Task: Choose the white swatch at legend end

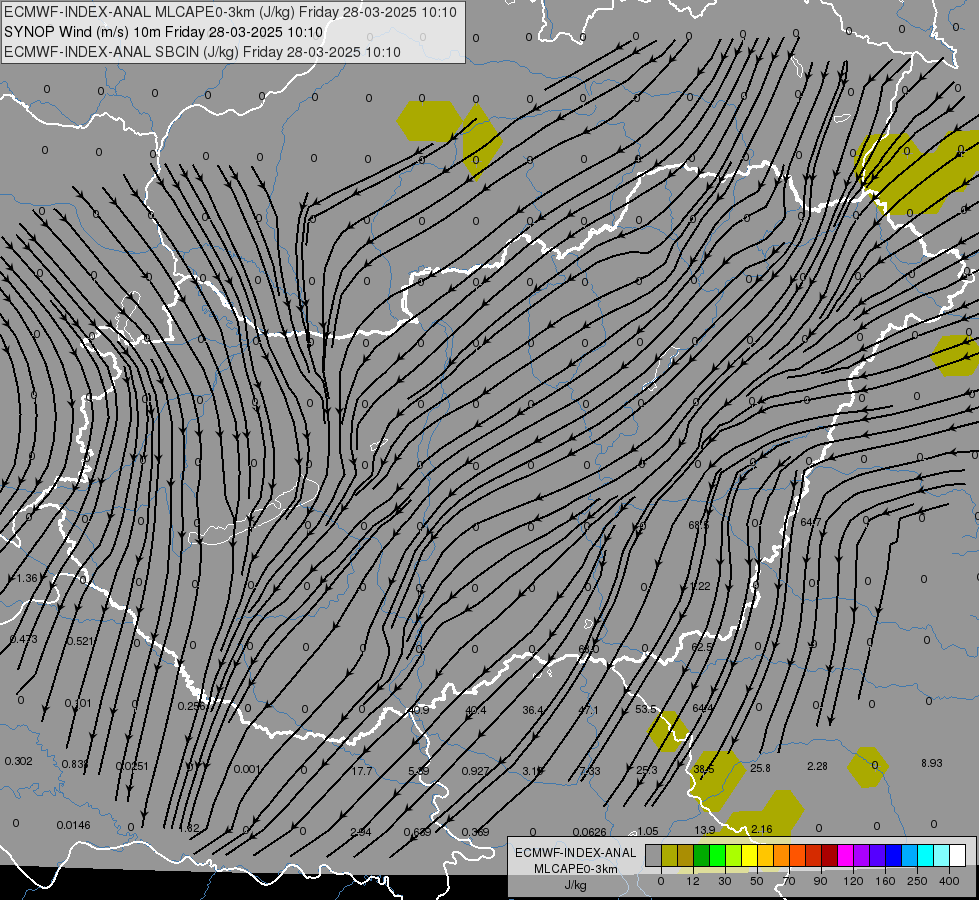Action: pos(958,855)
